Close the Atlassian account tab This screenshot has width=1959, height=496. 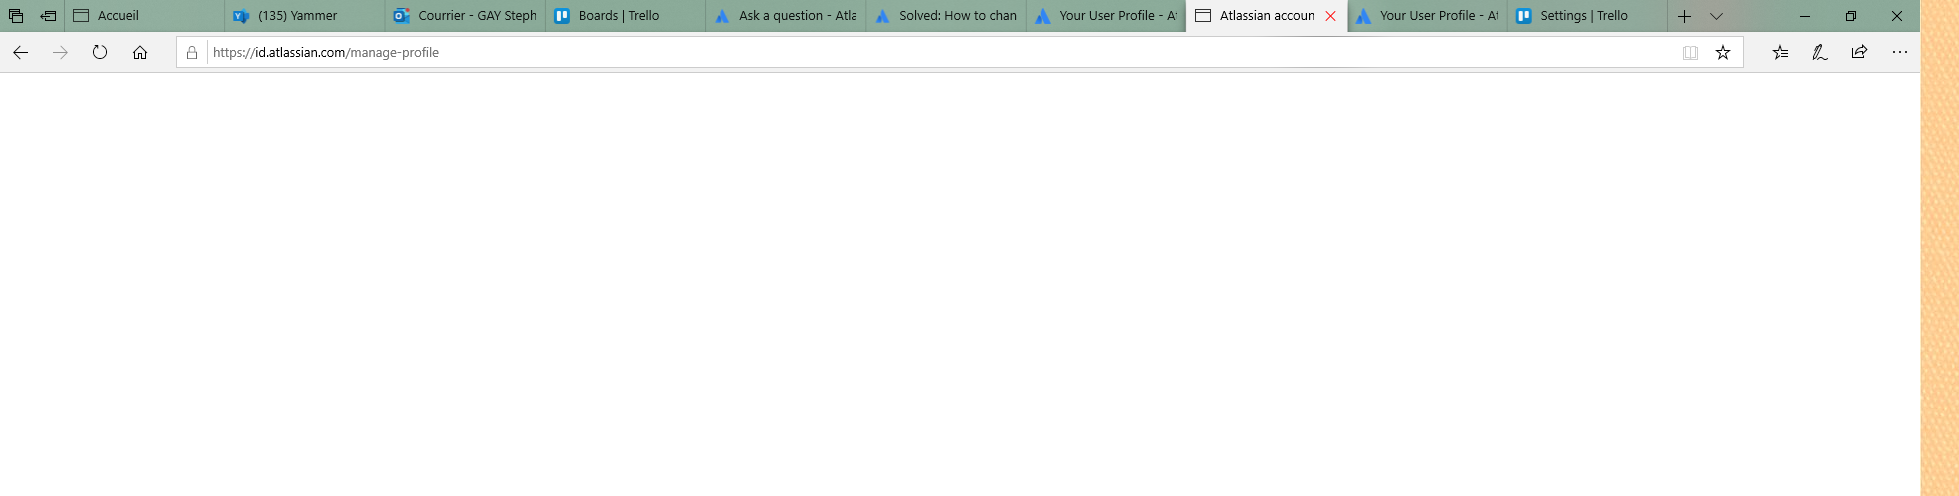tap(1330, 16)
